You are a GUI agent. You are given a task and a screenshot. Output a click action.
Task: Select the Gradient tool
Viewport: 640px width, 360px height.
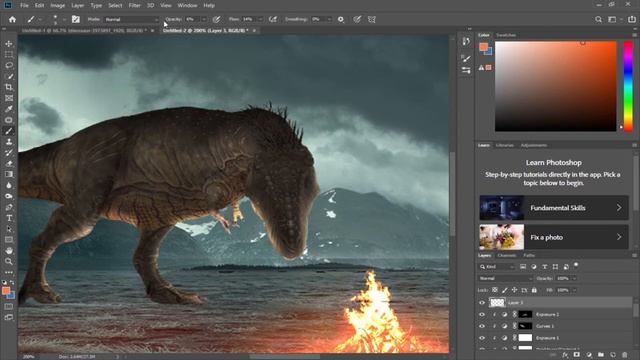(9, 174)
